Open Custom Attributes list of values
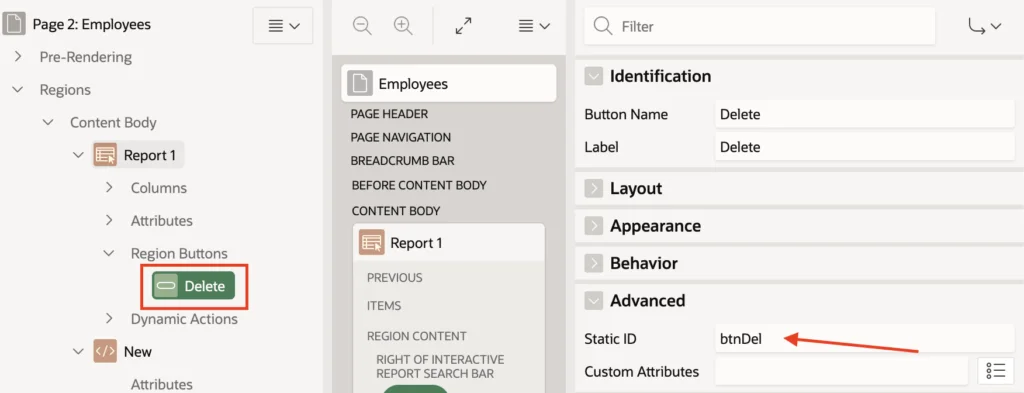The image size is (1024, 393). coord(996,371)
